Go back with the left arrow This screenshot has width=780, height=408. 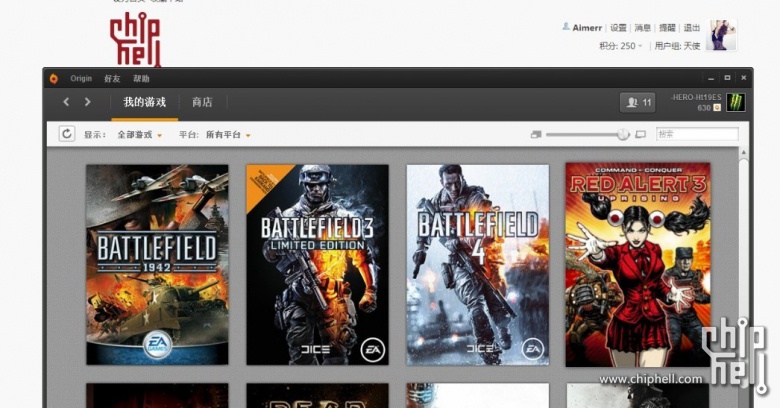66,102
